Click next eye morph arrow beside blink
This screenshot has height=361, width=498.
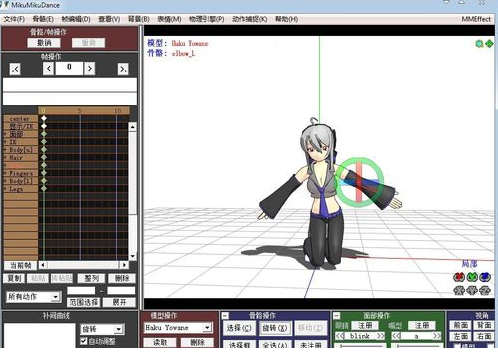[380, 336]
